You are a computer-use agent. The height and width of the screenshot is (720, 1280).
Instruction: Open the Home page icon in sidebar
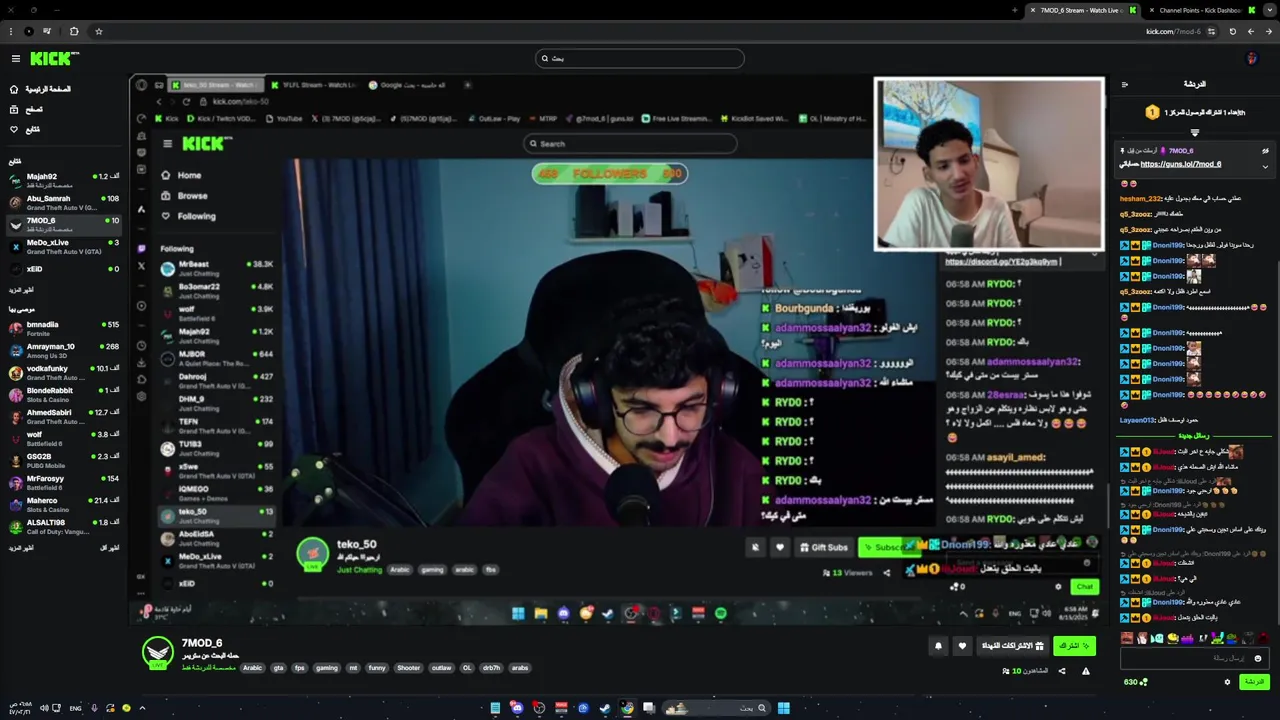tap(14, 89)
